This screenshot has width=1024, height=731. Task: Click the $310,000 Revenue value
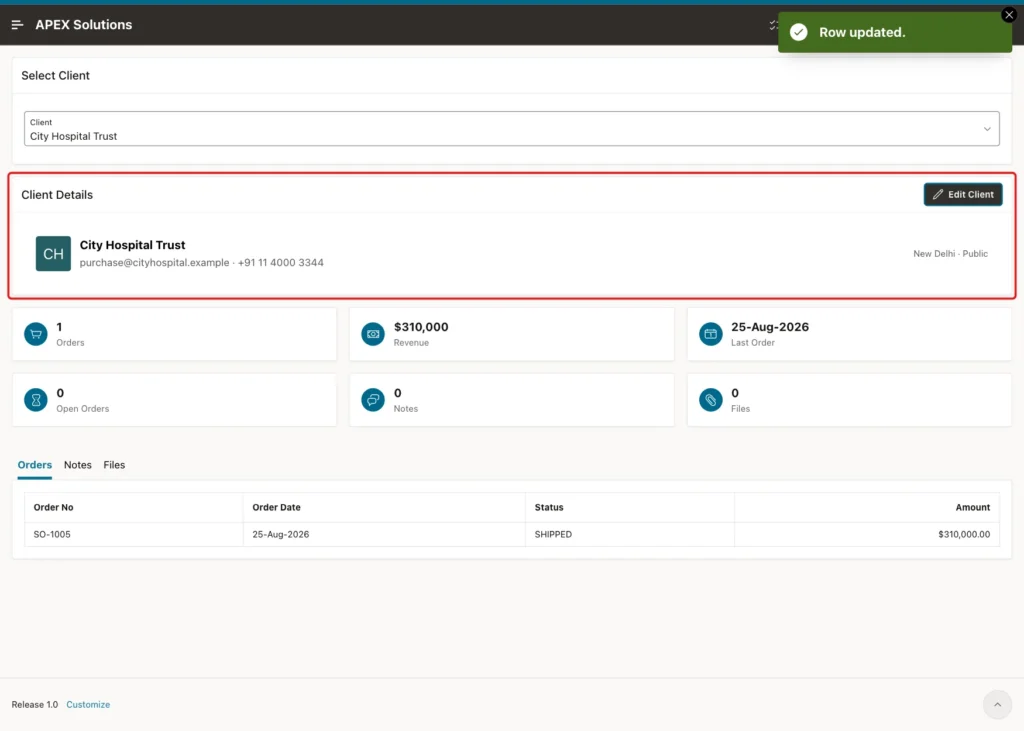[421, 327]
